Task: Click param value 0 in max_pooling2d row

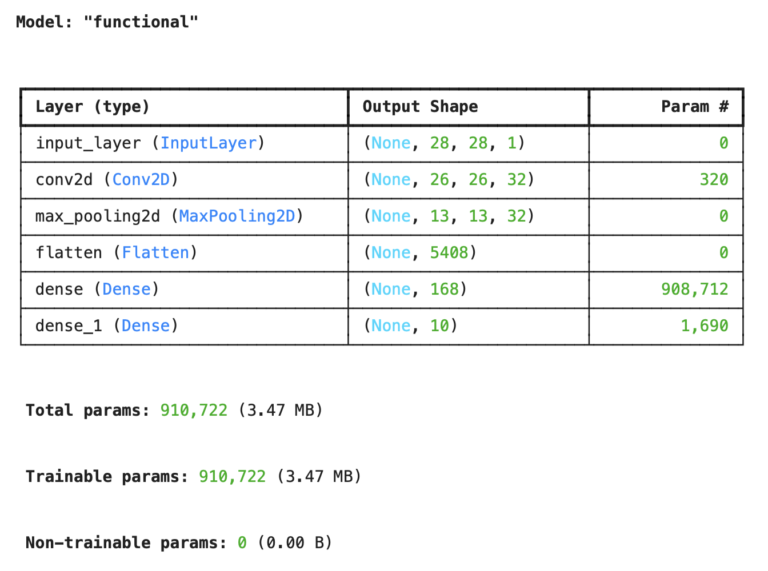Action: (723, 216)
